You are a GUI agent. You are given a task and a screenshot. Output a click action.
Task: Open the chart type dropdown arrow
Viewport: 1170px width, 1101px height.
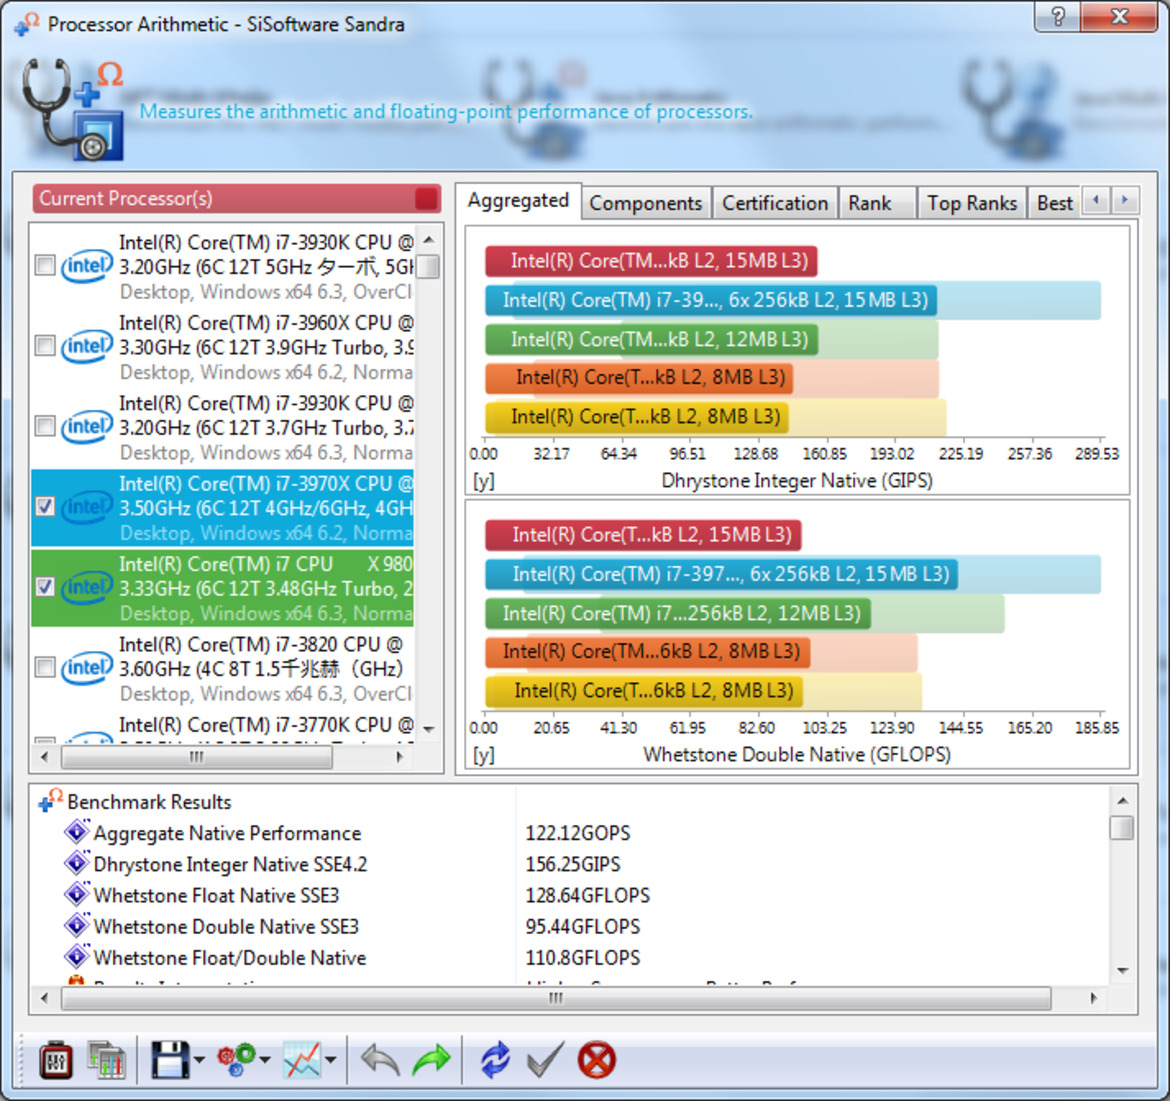tap(331, 1060)
